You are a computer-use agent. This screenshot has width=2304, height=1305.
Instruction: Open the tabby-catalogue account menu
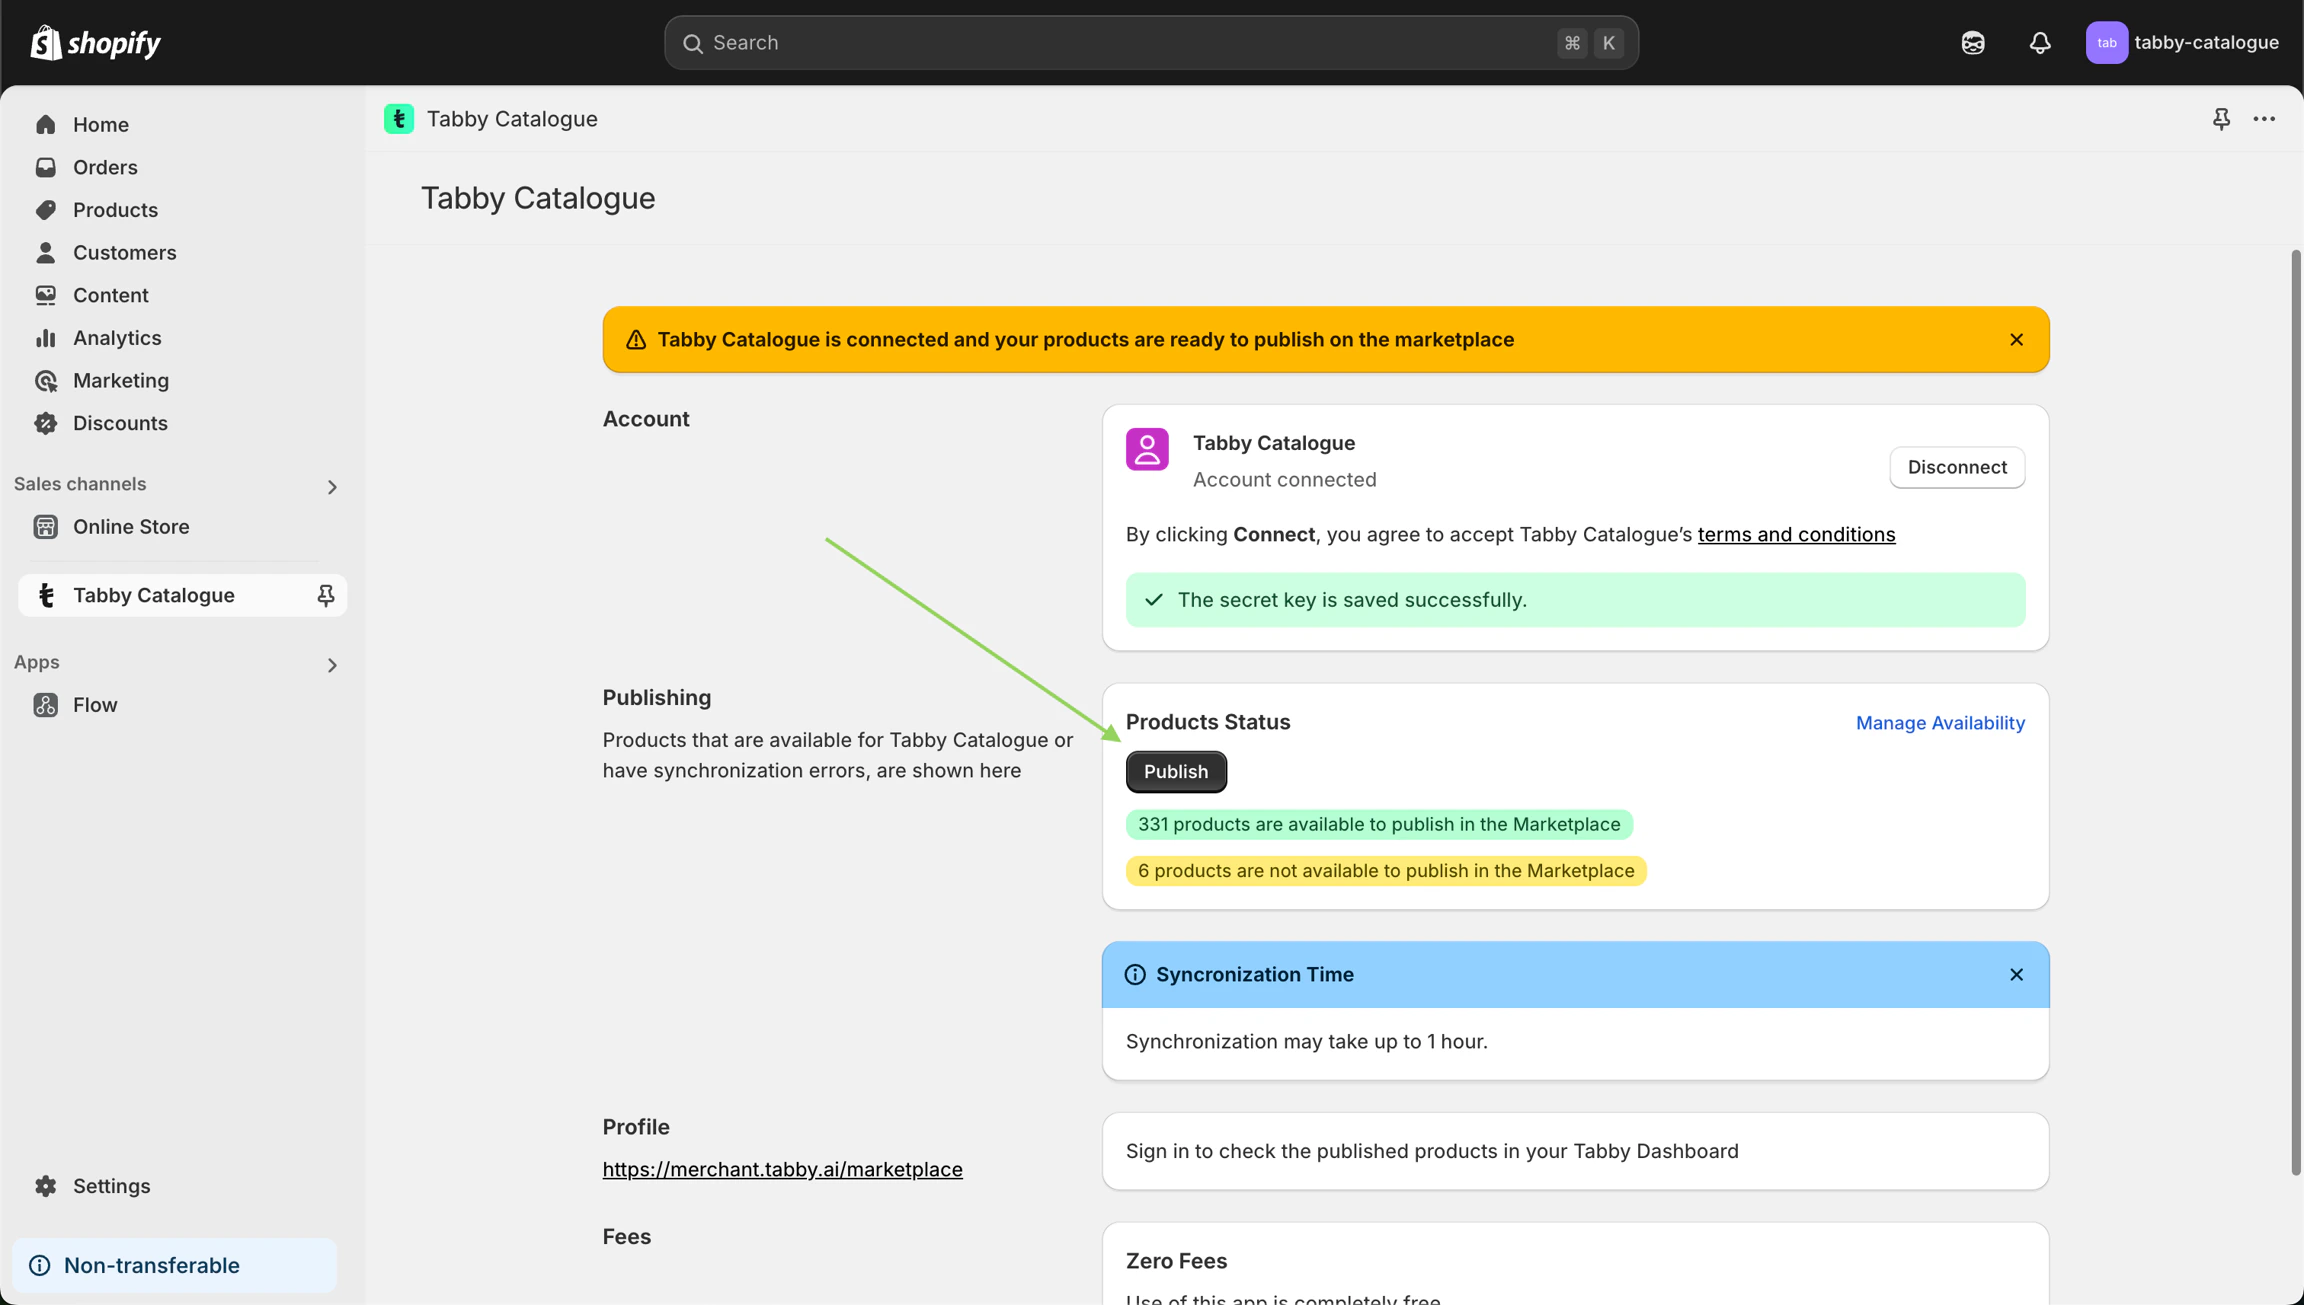pos(2182,43)
